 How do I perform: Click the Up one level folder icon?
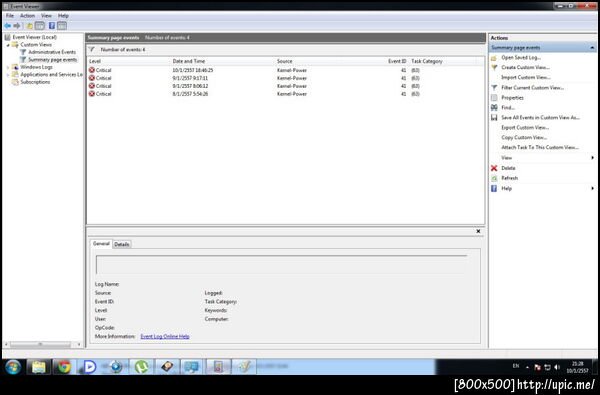coord(29,26)
